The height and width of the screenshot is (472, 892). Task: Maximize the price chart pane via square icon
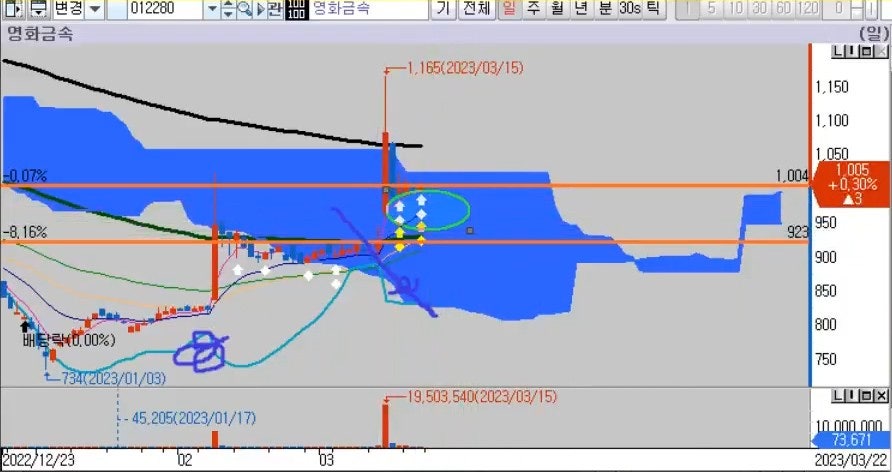tap(866, 52)
